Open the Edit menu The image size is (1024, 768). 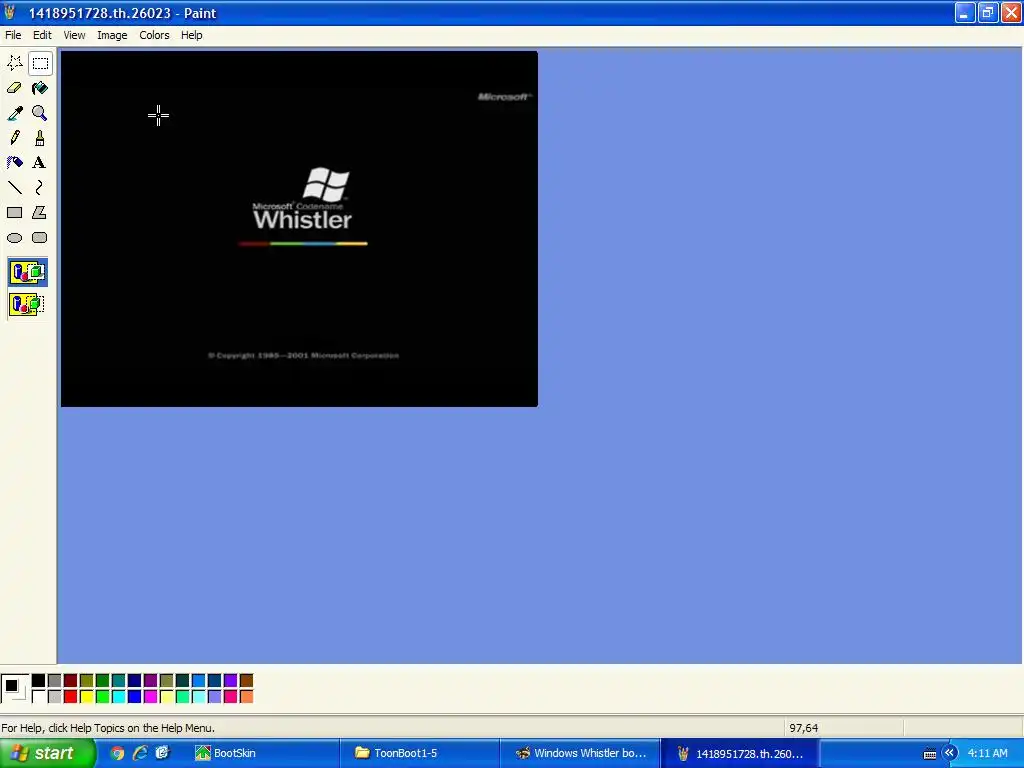tap(42, 35)
